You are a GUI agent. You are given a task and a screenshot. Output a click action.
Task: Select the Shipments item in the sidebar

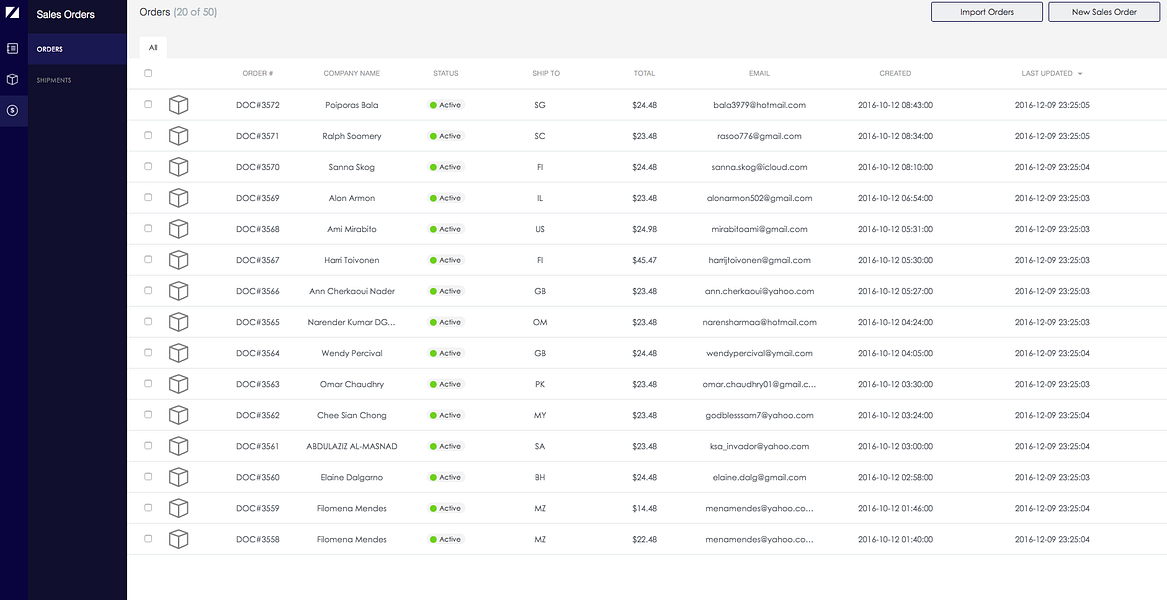click(x=77, y=80)
